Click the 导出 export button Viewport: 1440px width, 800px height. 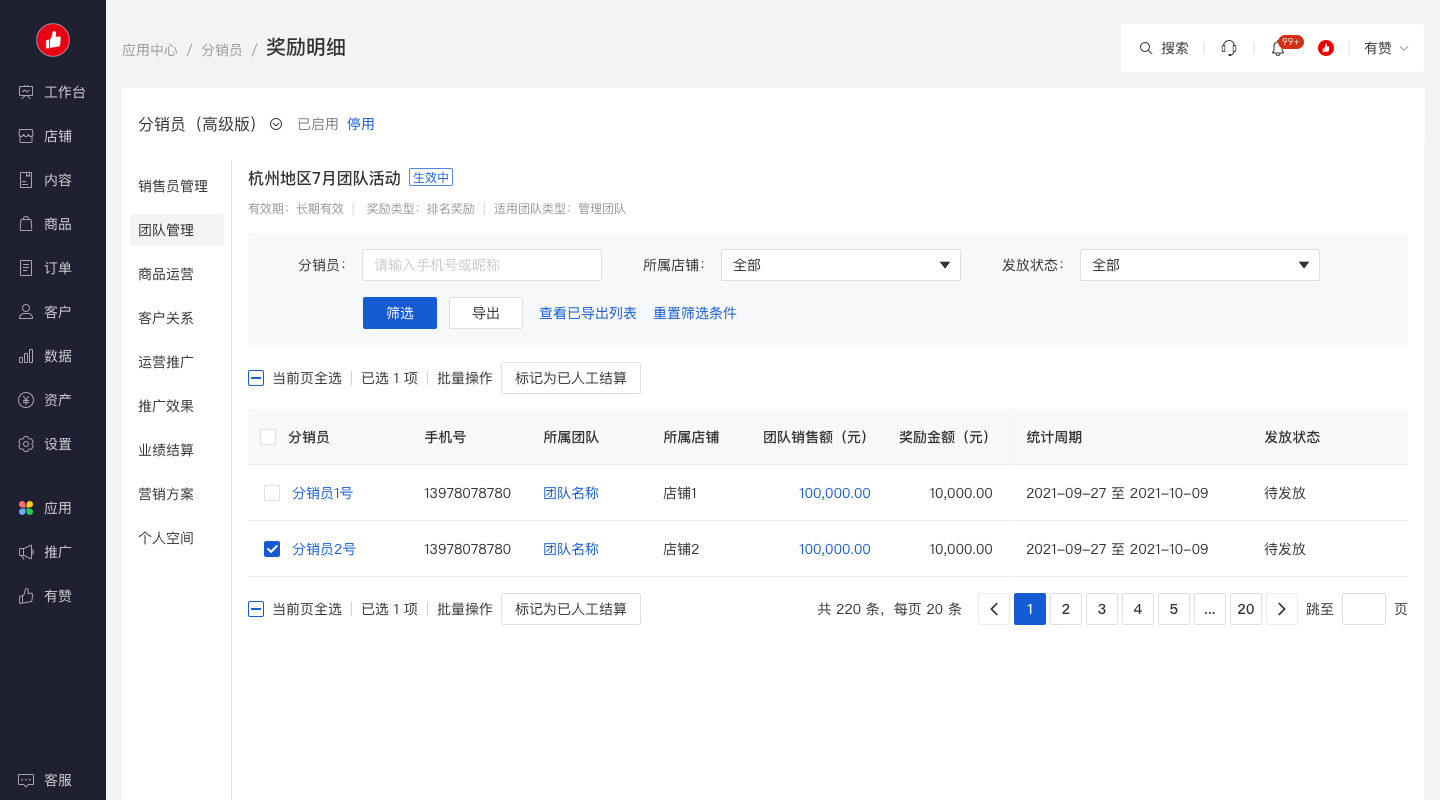pos(486,313)
